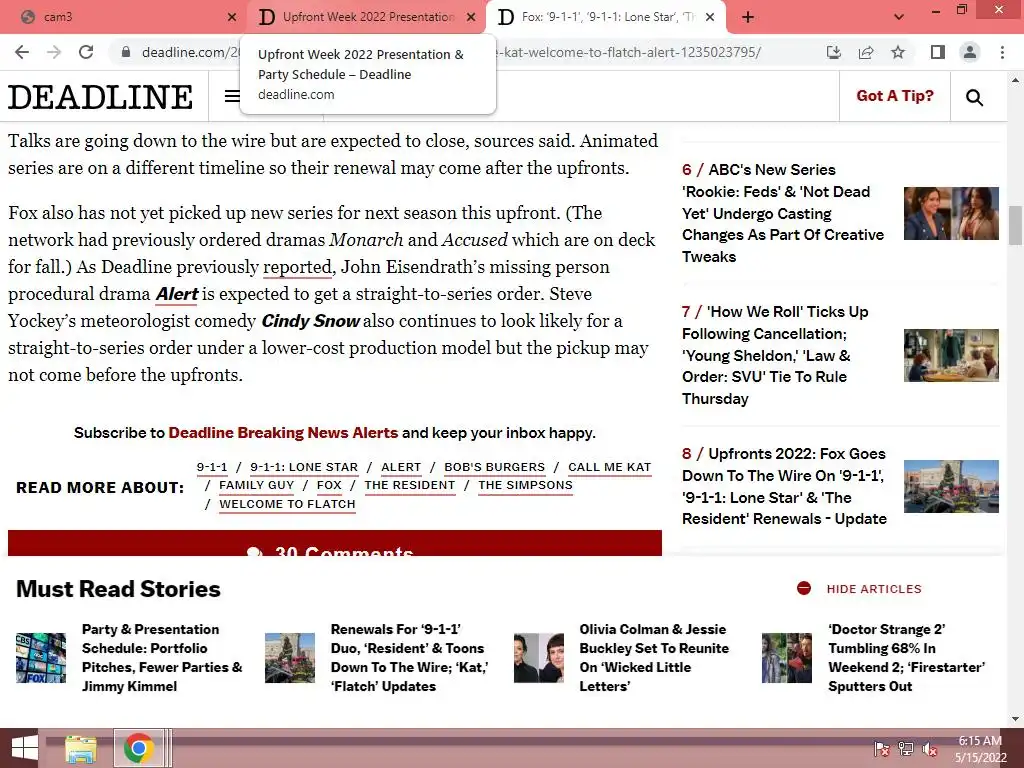The image size is (1024, 768).
Task: Read 'How We Roll' ratings story
Action: 775,355
